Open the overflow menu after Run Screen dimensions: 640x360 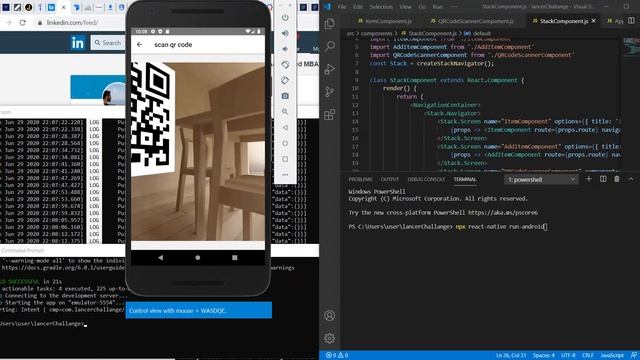tap(454, 7)
